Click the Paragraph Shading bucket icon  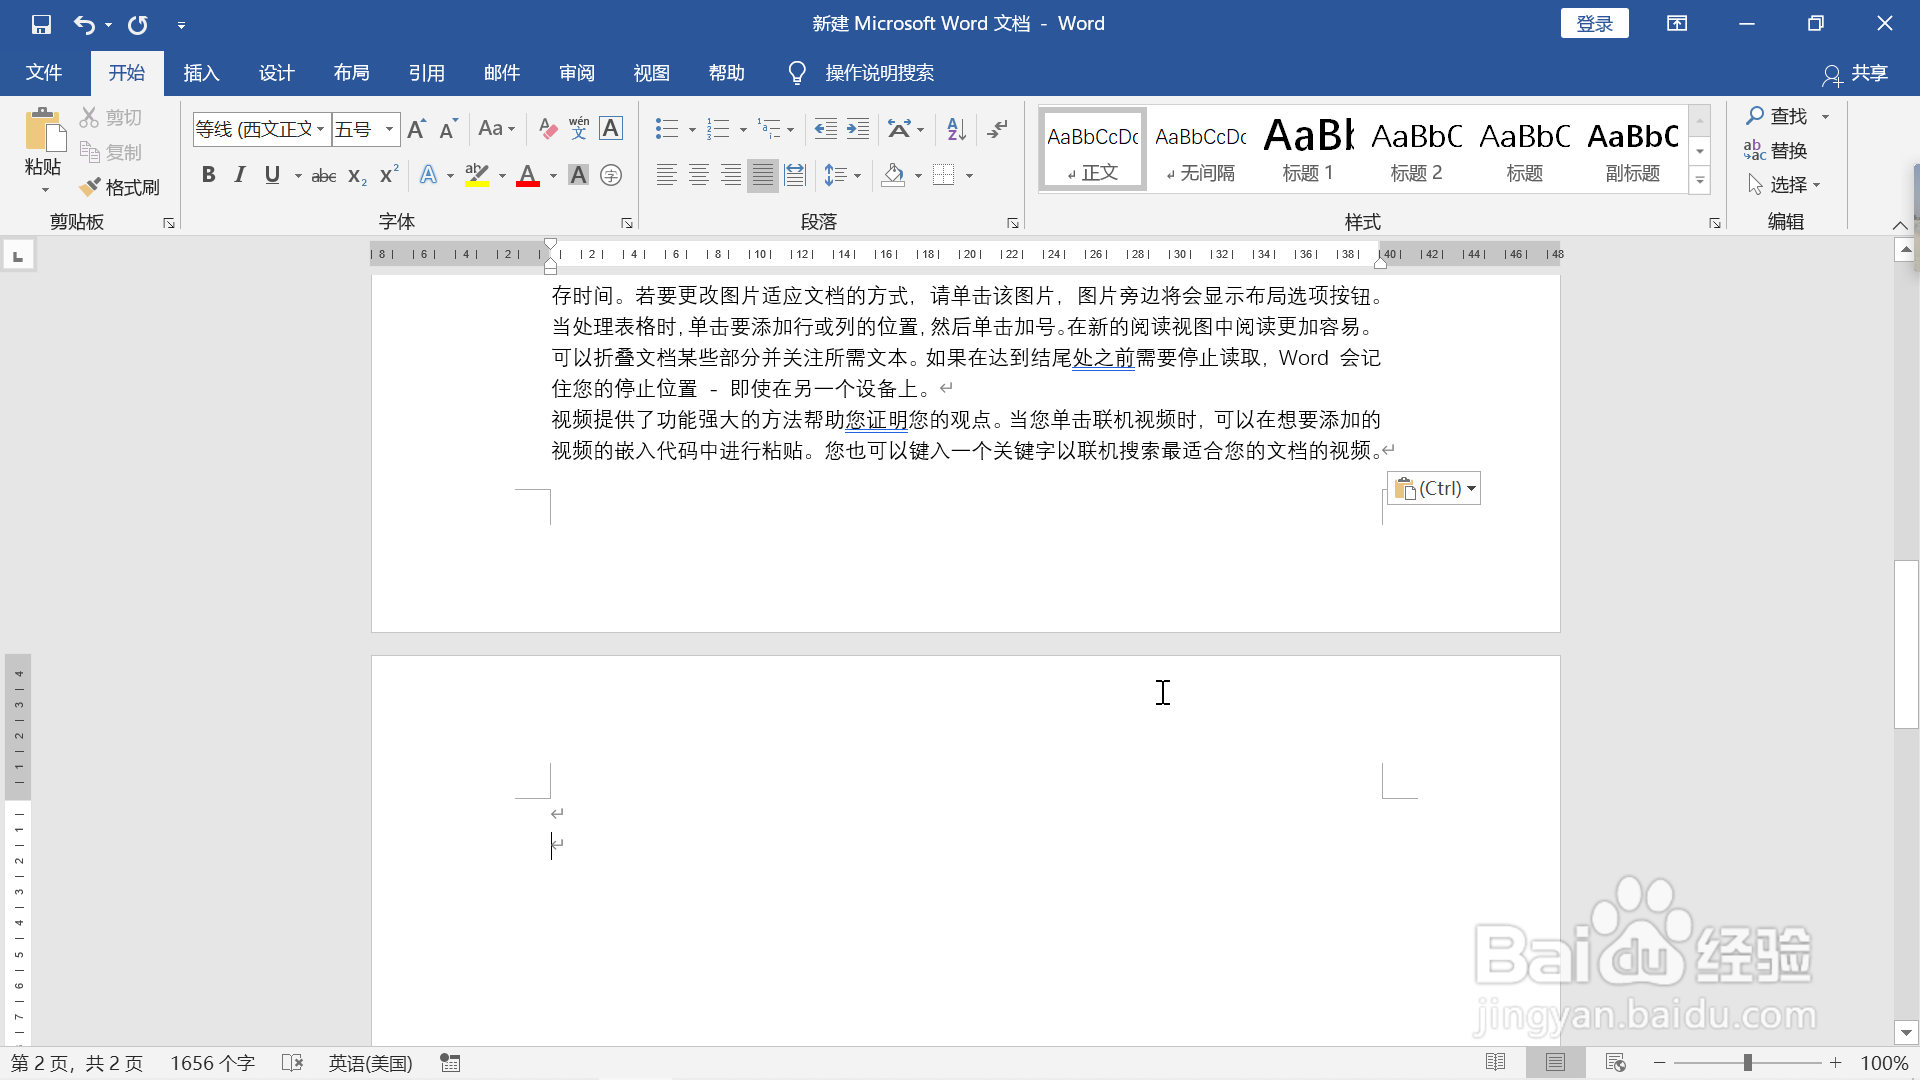coord(893,176)
